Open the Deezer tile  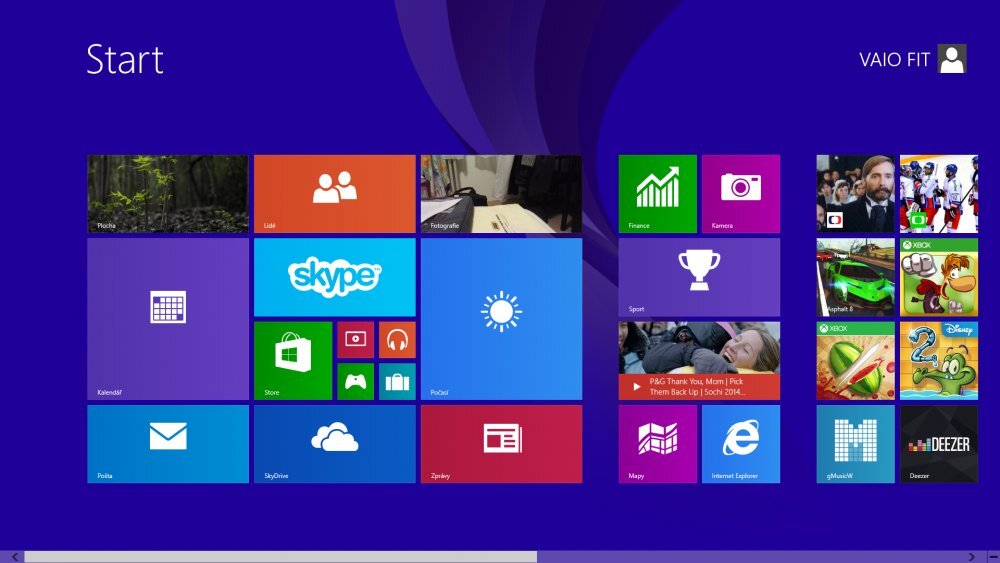(939, 444)
